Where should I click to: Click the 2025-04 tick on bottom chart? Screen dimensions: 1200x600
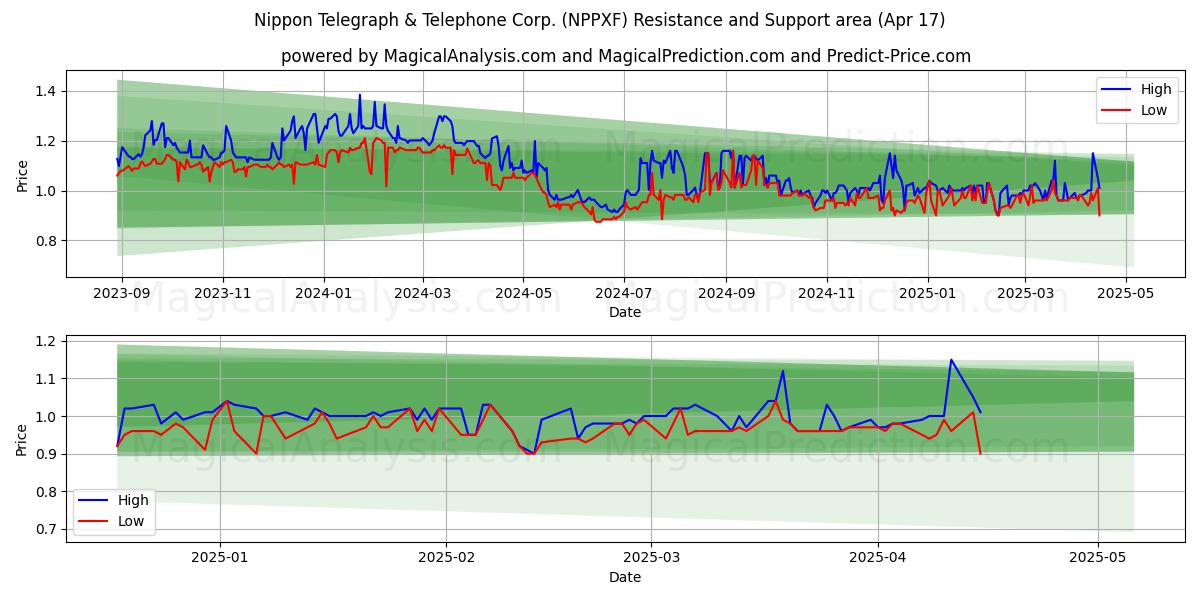pyautogui.click(x=879, y=558)
